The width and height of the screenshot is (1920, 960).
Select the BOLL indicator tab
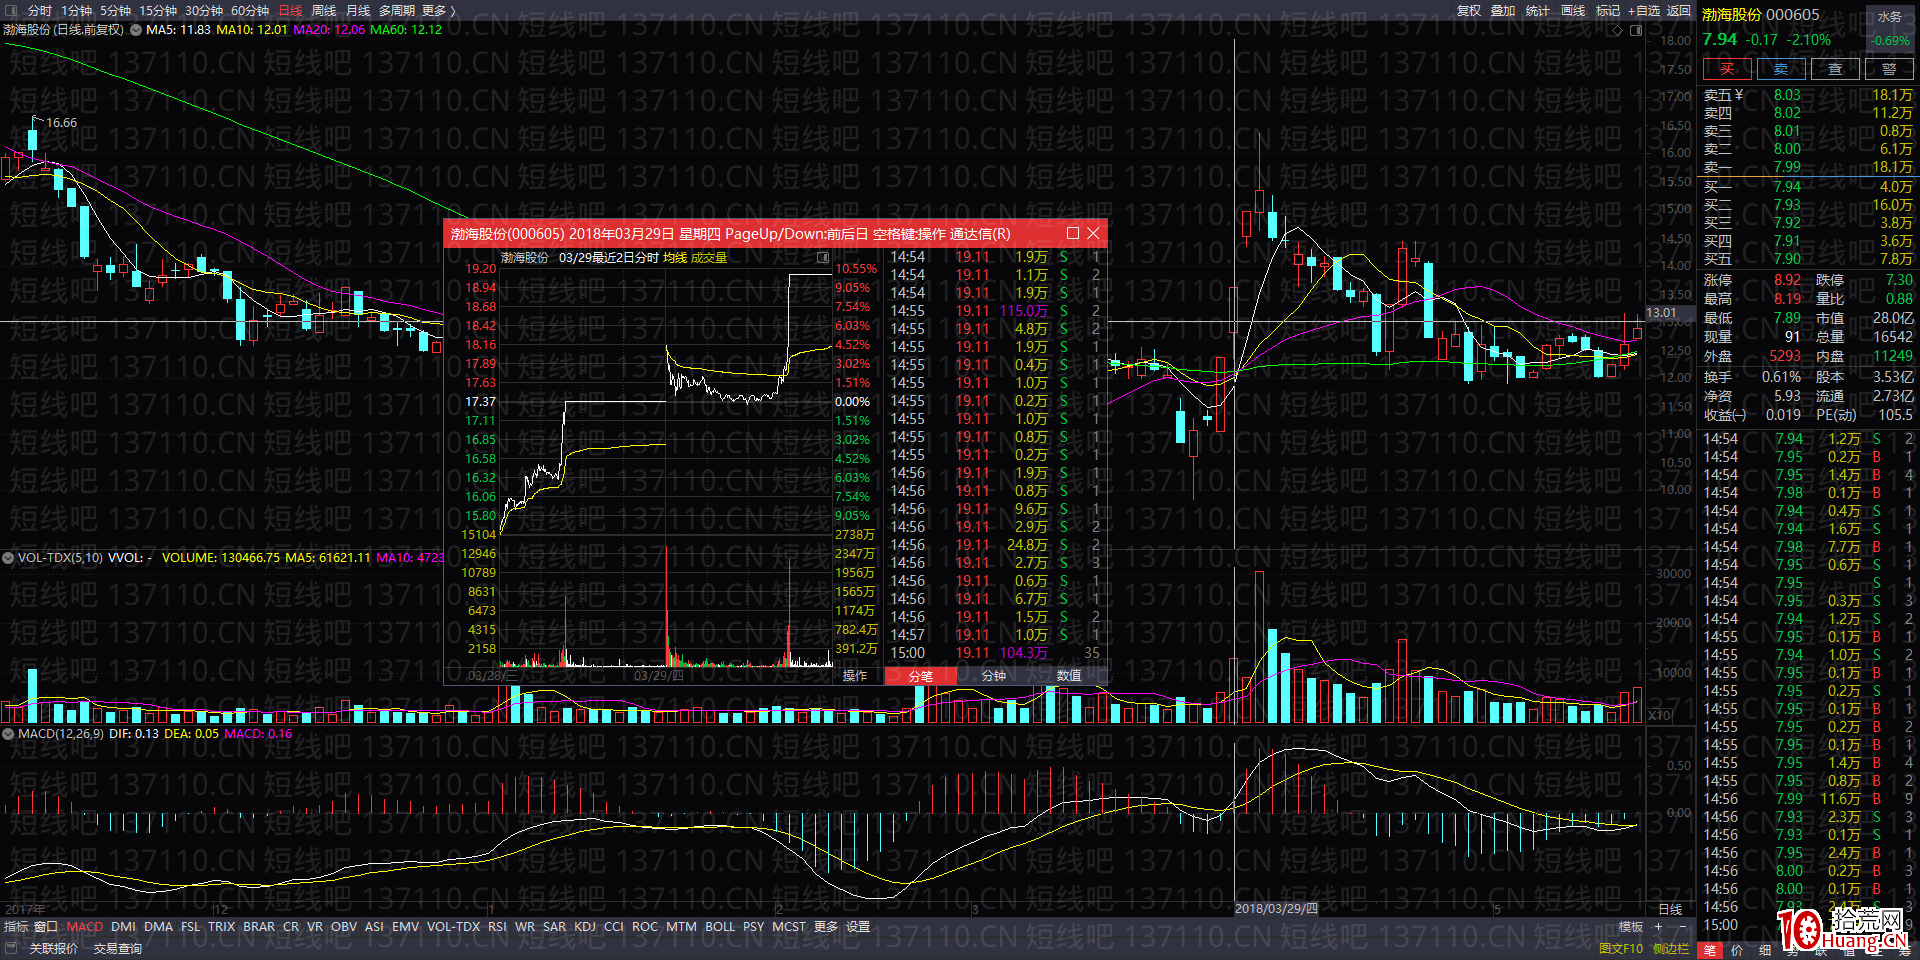tap(720, 927)
